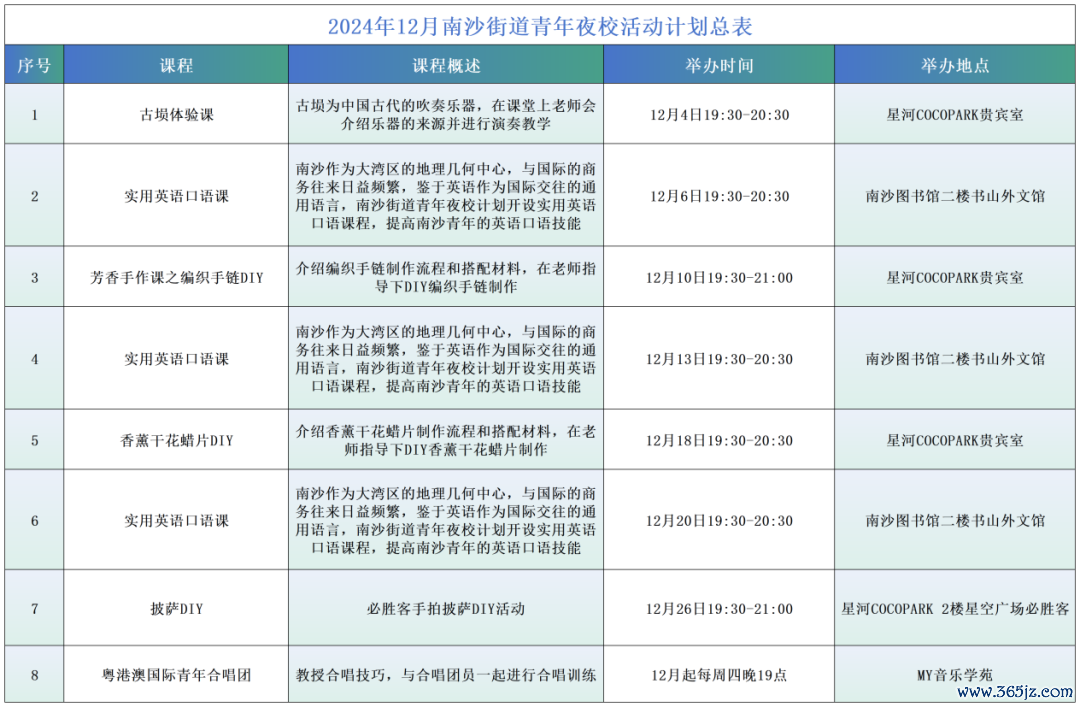Click the 举办地点 column header
The width and height of the screenshot is (1080, 707).
tap(955, 65)
